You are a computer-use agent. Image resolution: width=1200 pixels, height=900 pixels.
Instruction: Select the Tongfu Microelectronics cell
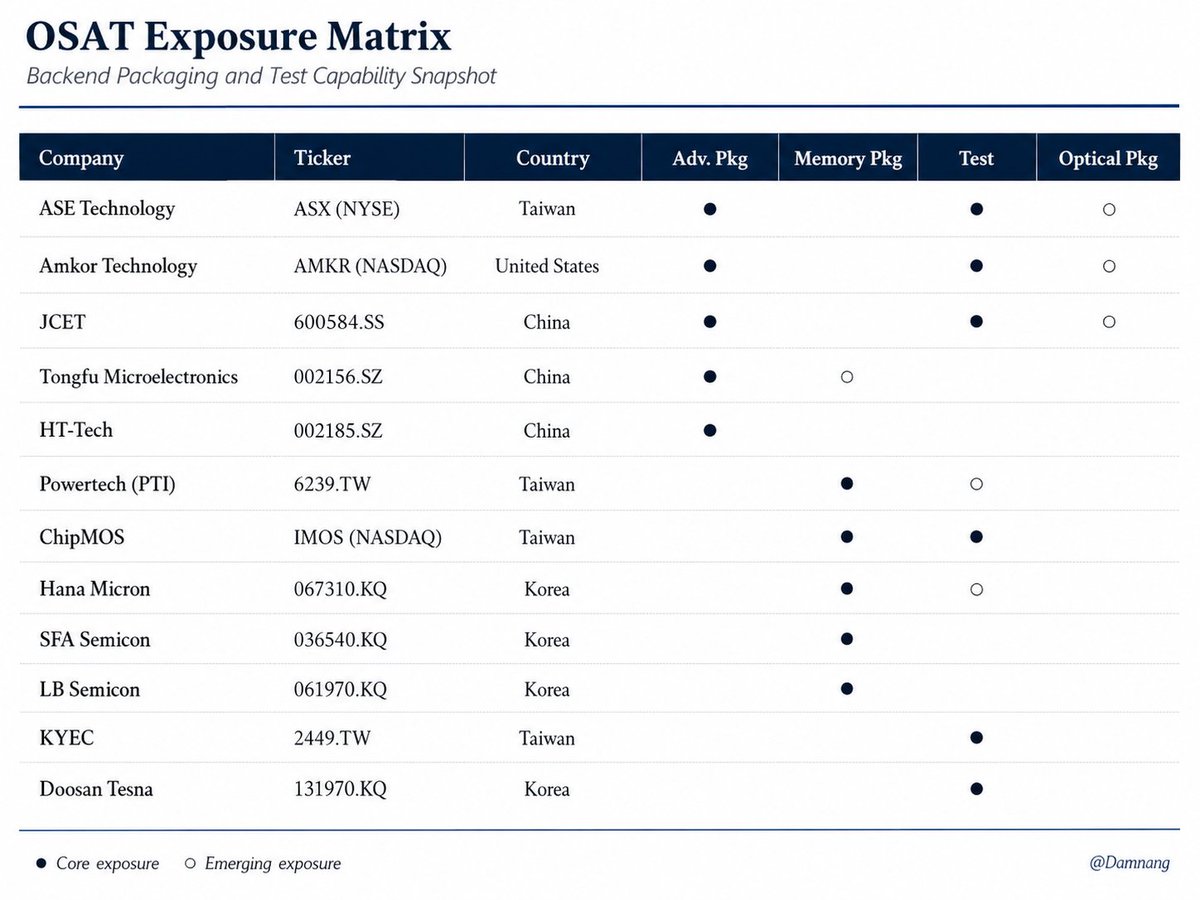coord(139,377)
